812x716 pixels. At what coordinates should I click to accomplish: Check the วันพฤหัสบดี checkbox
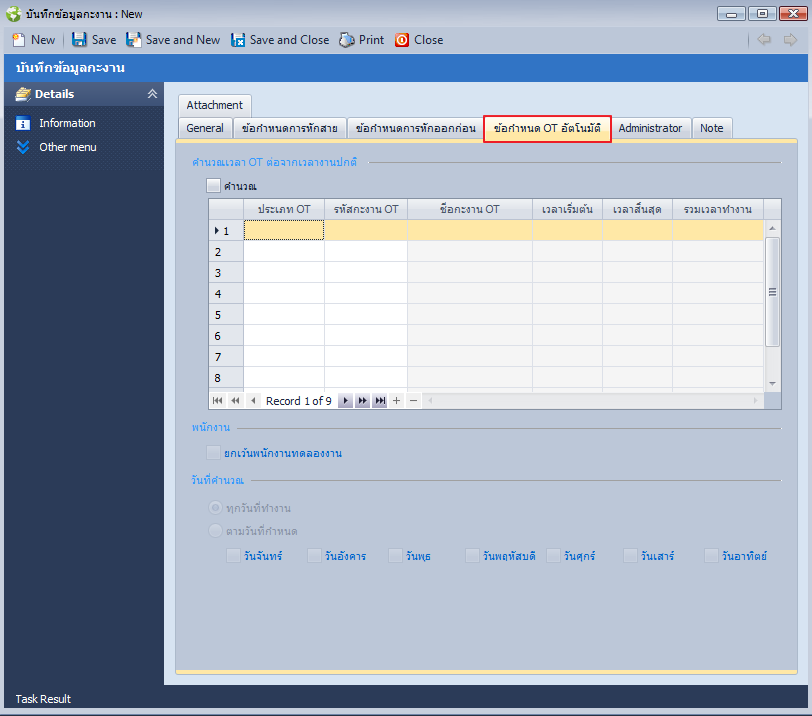click(x=472, y=556)
